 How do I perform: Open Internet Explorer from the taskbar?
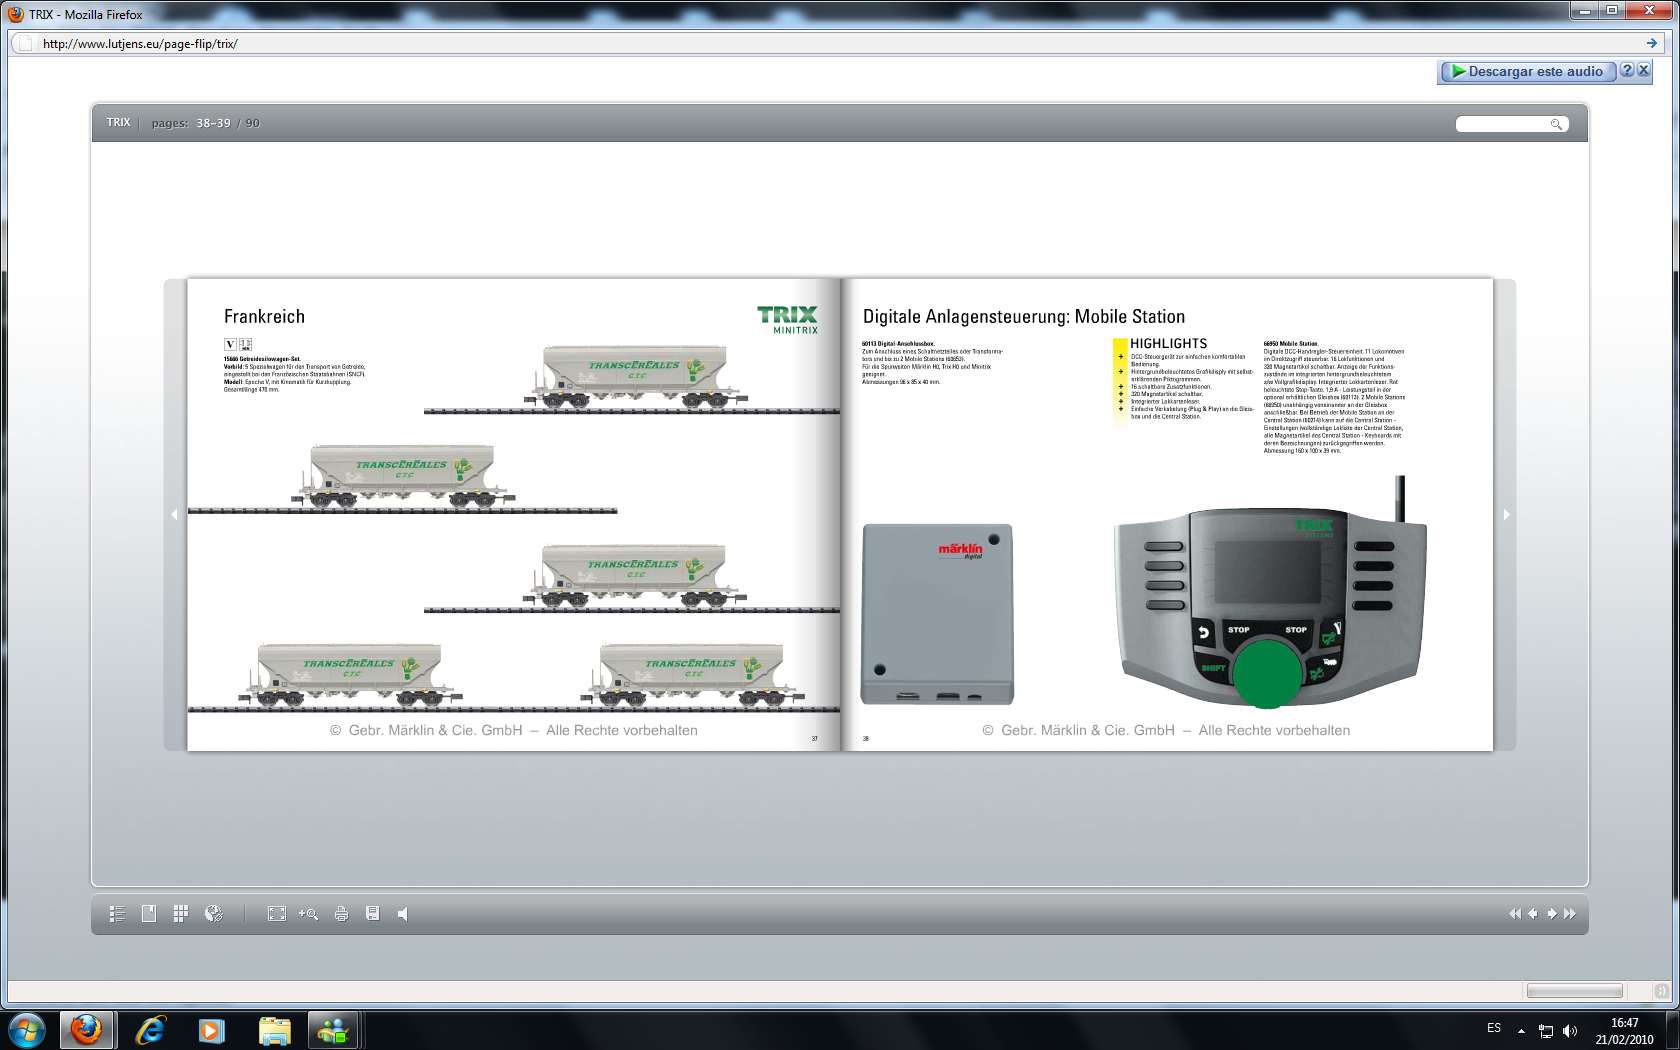coord(150,1030)
